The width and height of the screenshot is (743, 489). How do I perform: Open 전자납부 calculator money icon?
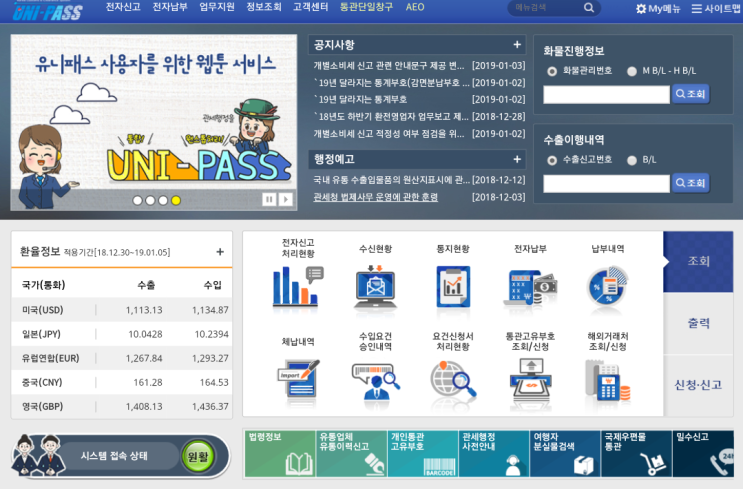(x=530, y=287)
